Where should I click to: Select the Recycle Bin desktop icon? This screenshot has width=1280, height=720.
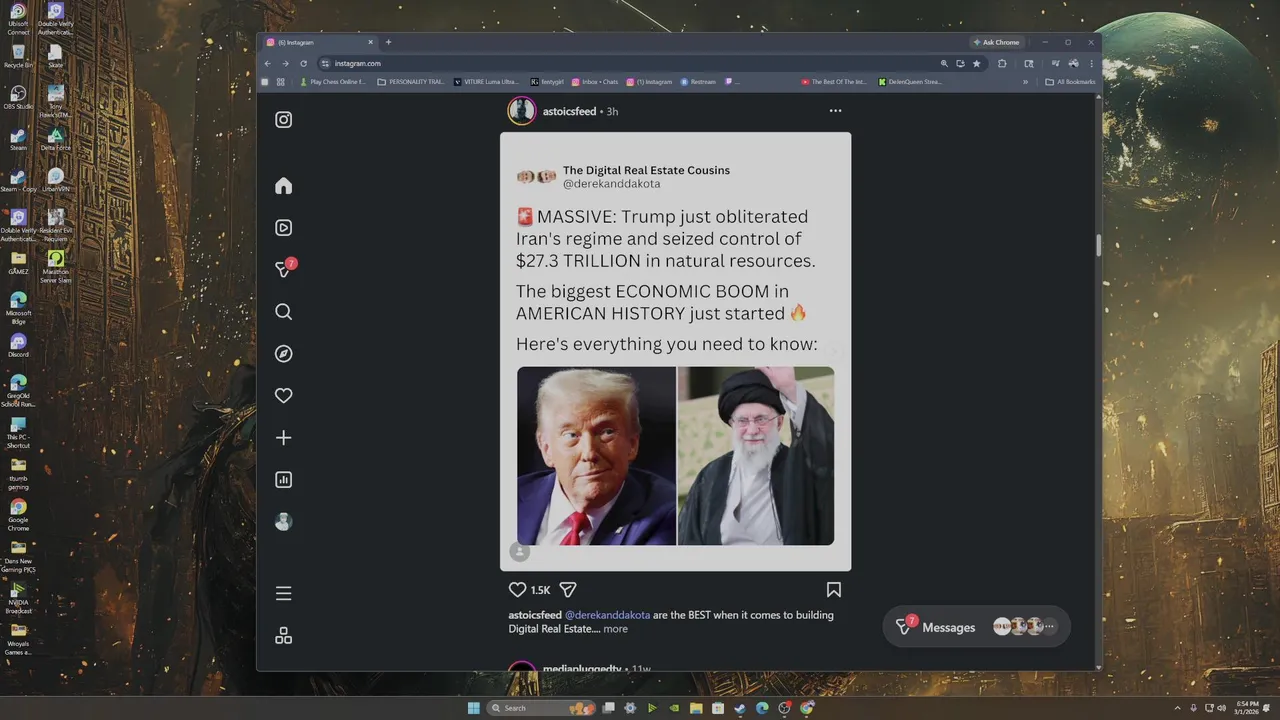[18, 57]
